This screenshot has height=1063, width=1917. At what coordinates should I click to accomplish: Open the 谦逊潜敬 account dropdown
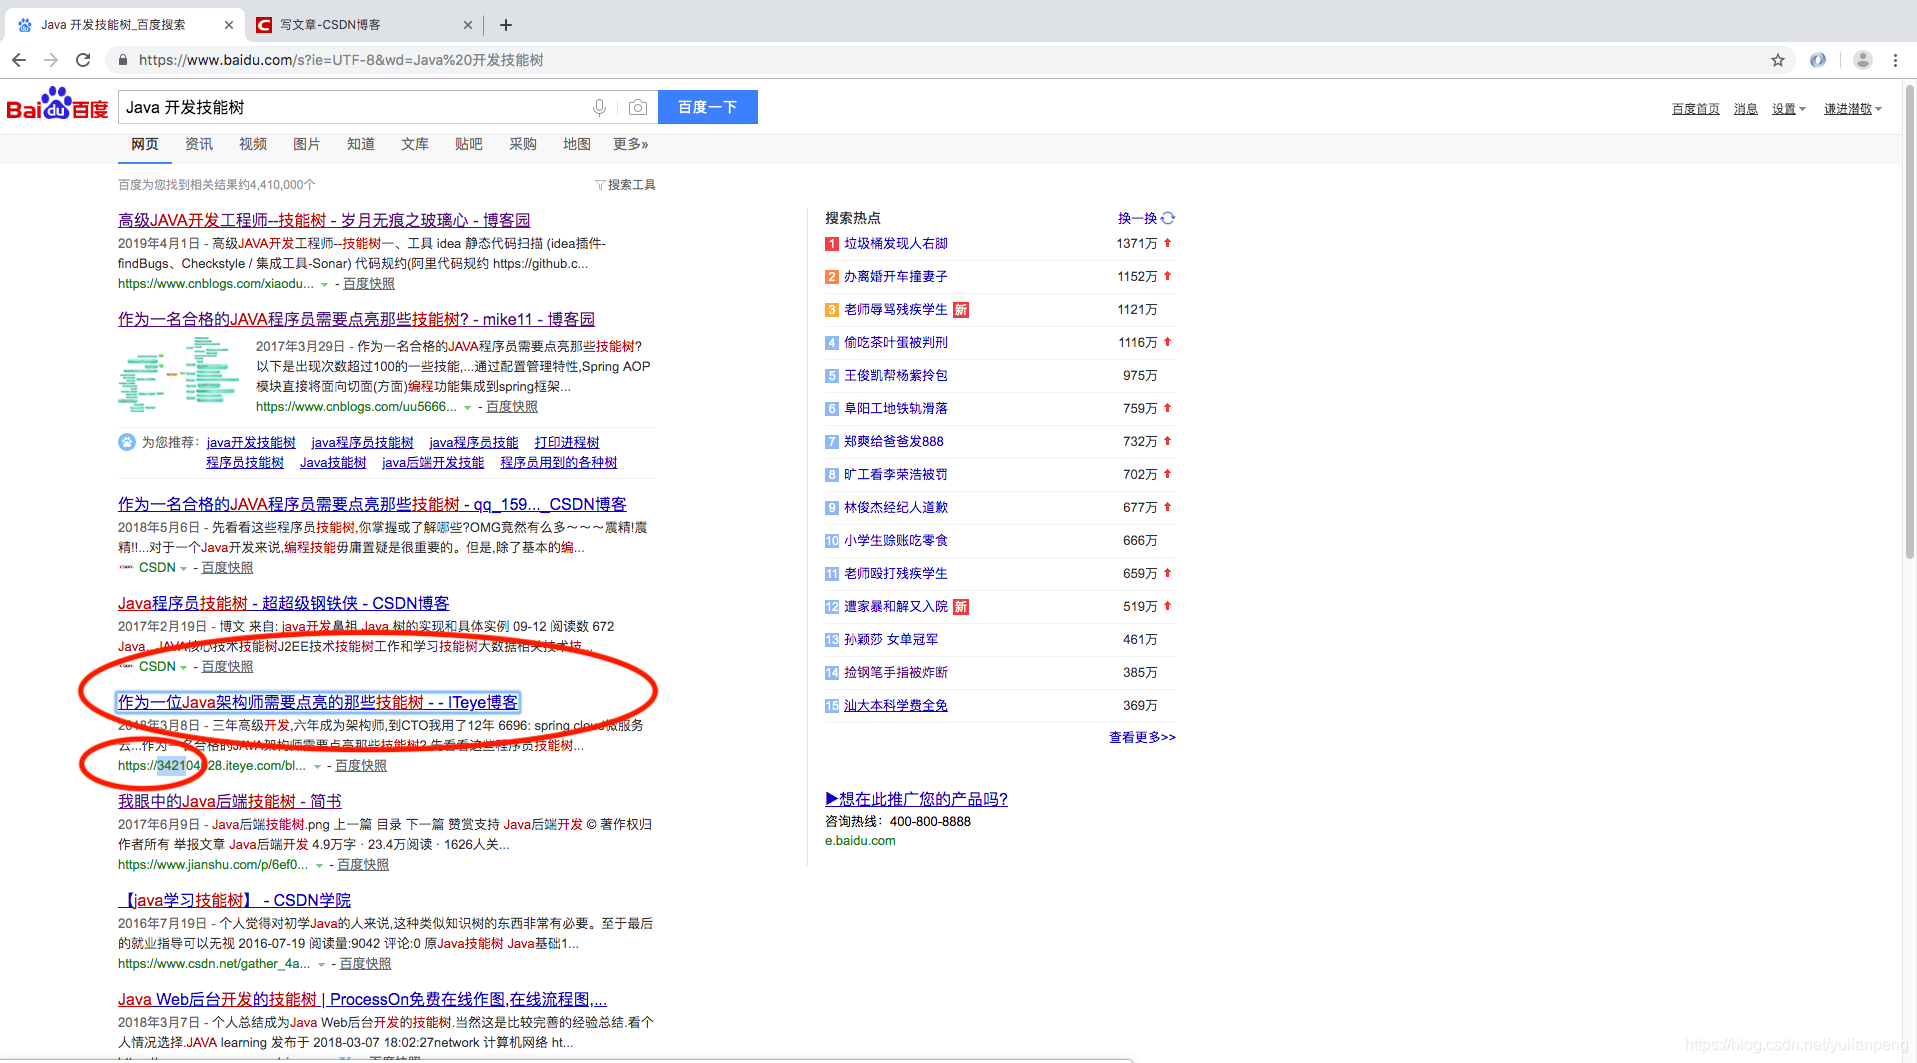1853,109
